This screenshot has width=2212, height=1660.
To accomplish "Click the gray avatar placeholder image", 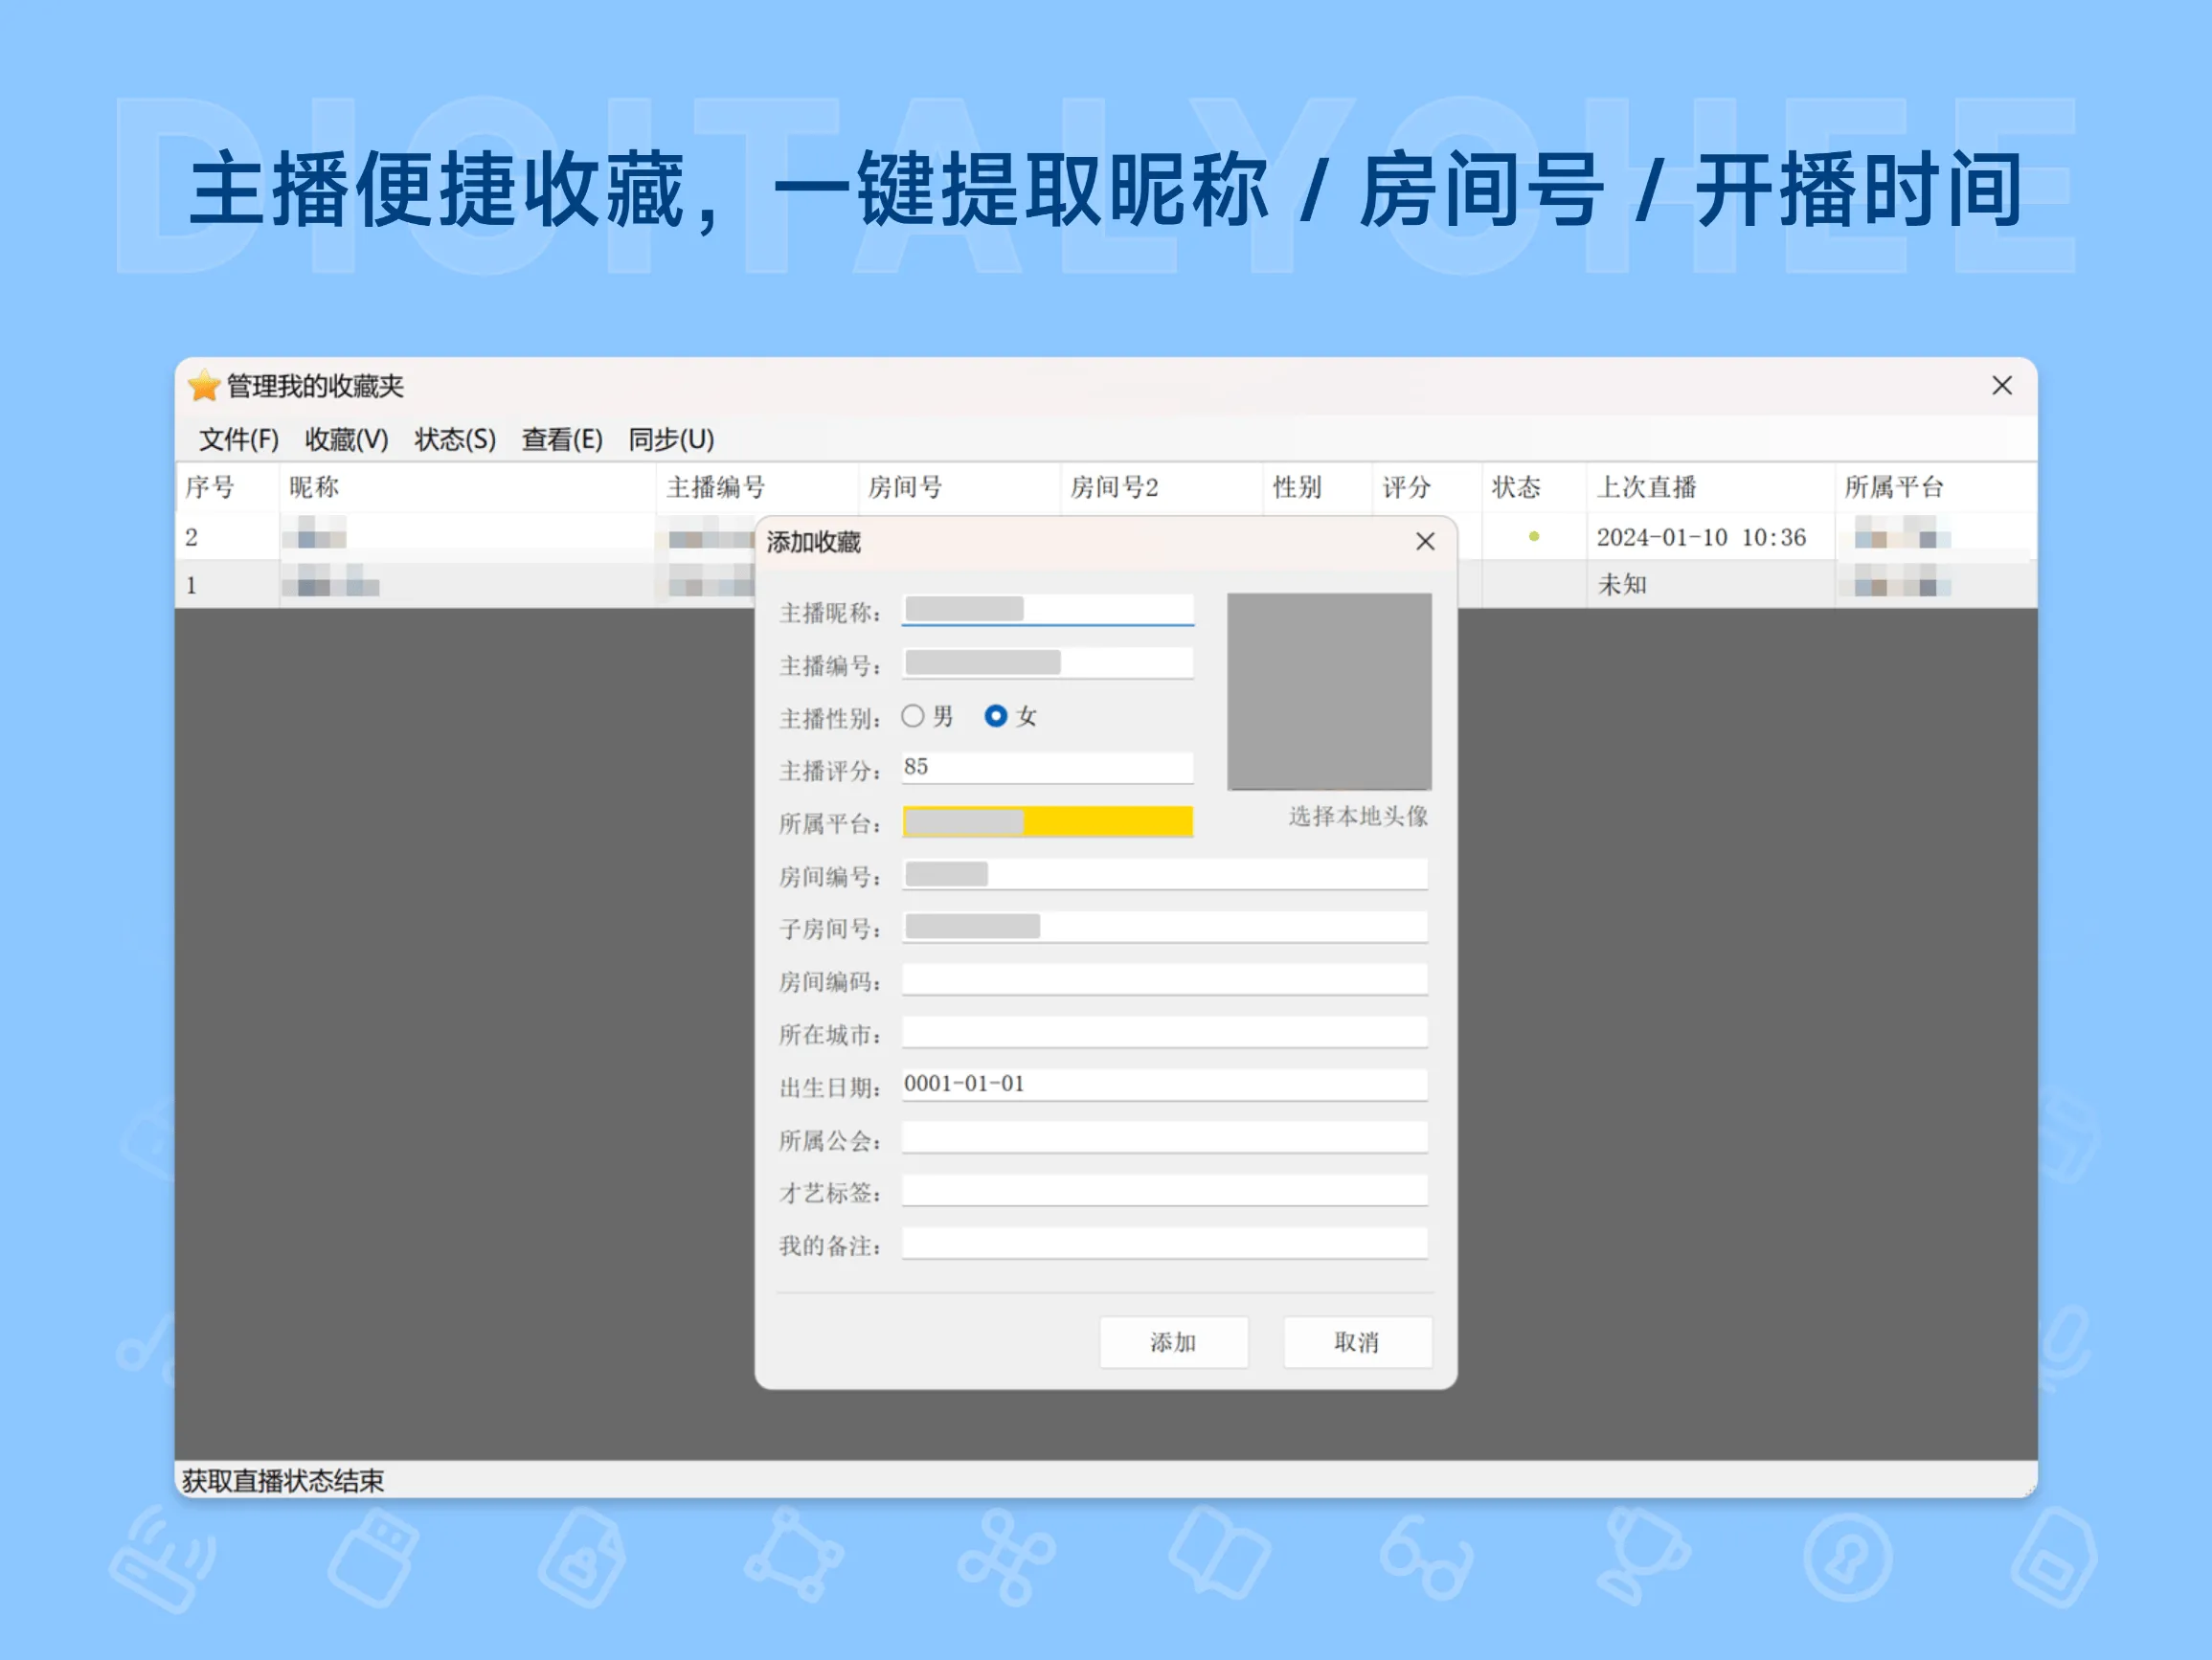I will point(1330,690).
